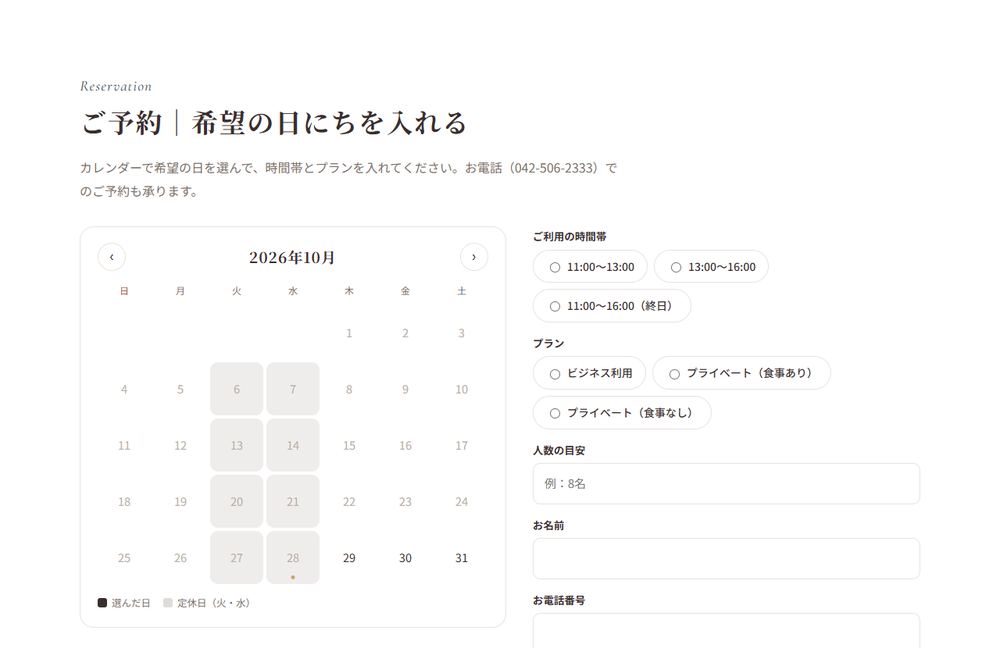The height and width of the screenshot is (648, 1000).
Task: Click date 12 in the calendar
Action: tap(180, 445)
